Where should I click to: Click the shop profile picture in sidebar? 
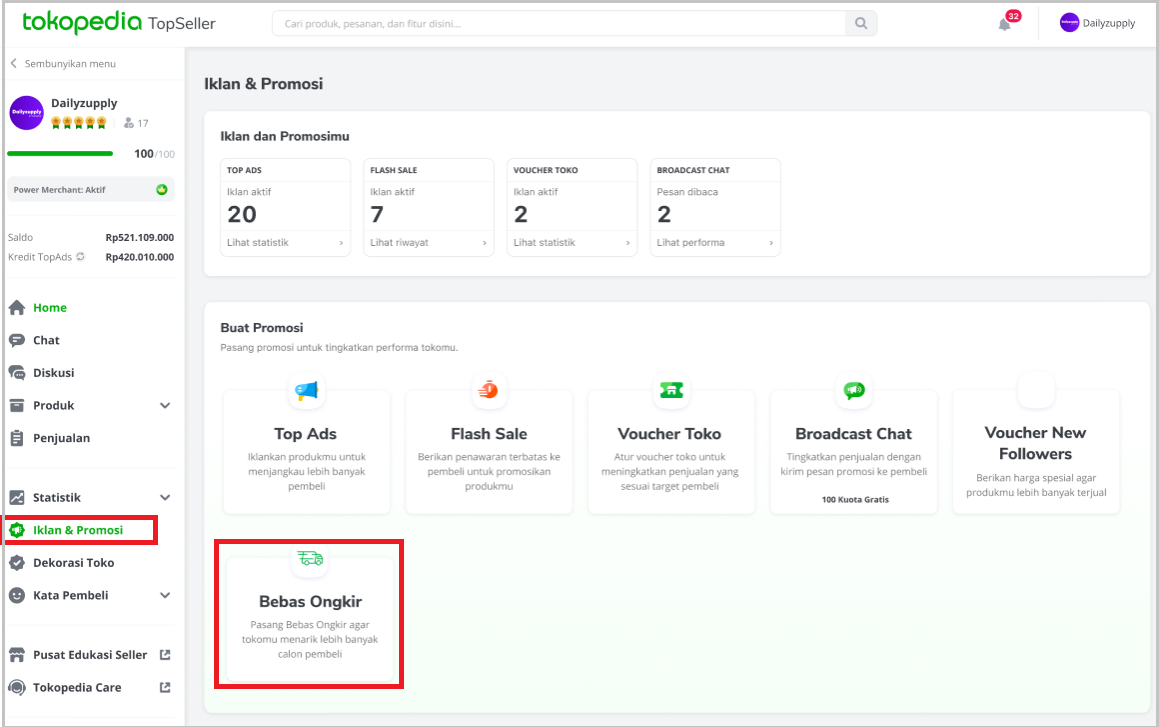(x=27, y=113)
